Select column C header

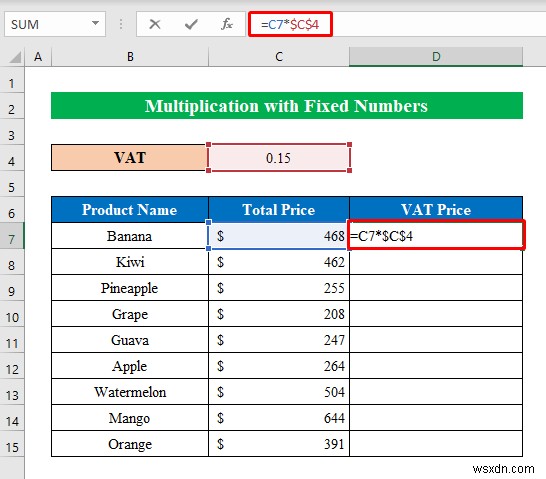pyautogui.click(x=279, y=57)
